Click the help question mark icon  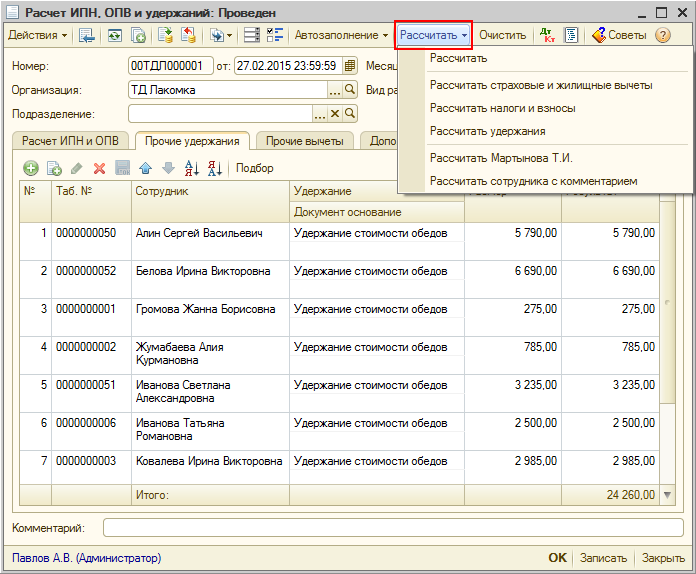[663, 35]
